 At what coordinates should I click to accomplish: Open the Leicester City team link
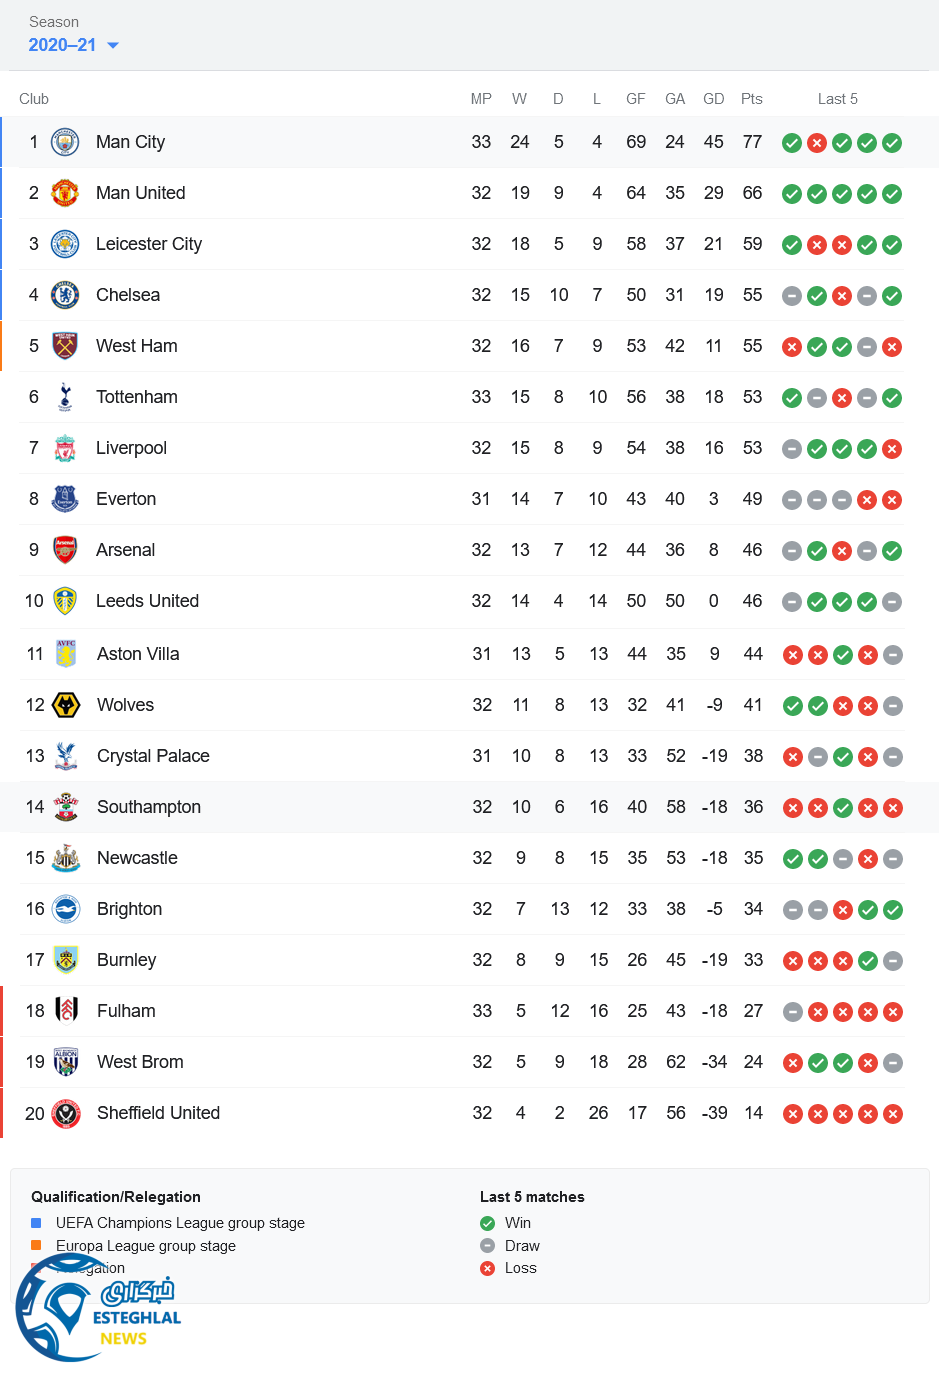pyautogui.click(x=149, y=244)
